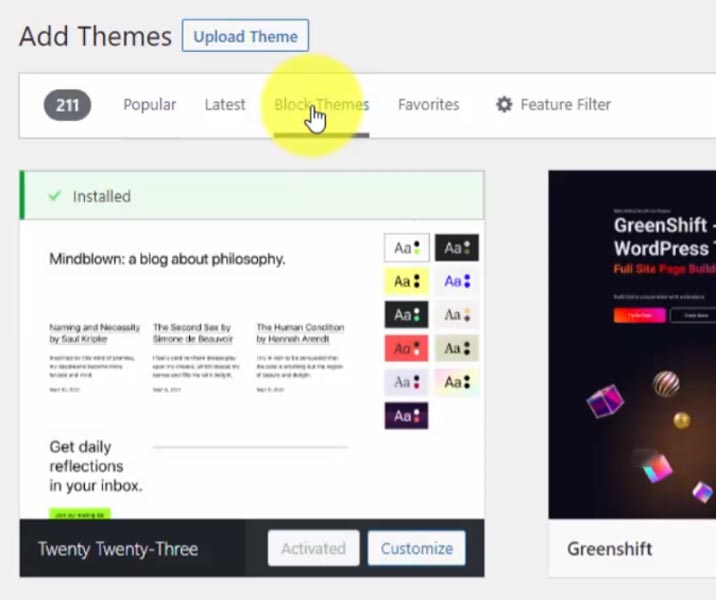Select the 211 theme count badge
The height and width of the screenshot is (600, 716).
(x=67, y=105)
